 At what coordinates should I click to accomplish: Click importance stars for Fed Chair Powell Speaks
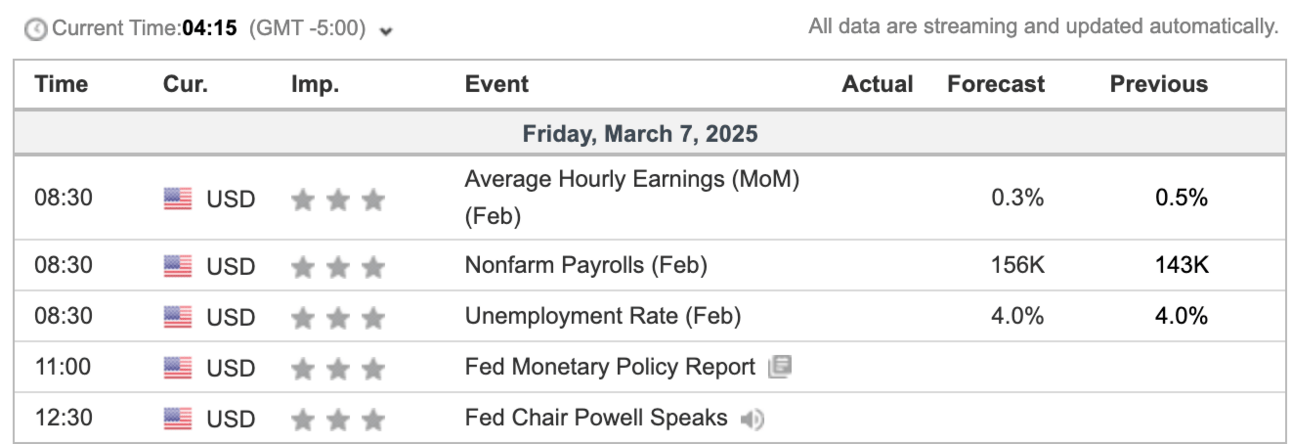coord(338,419)
